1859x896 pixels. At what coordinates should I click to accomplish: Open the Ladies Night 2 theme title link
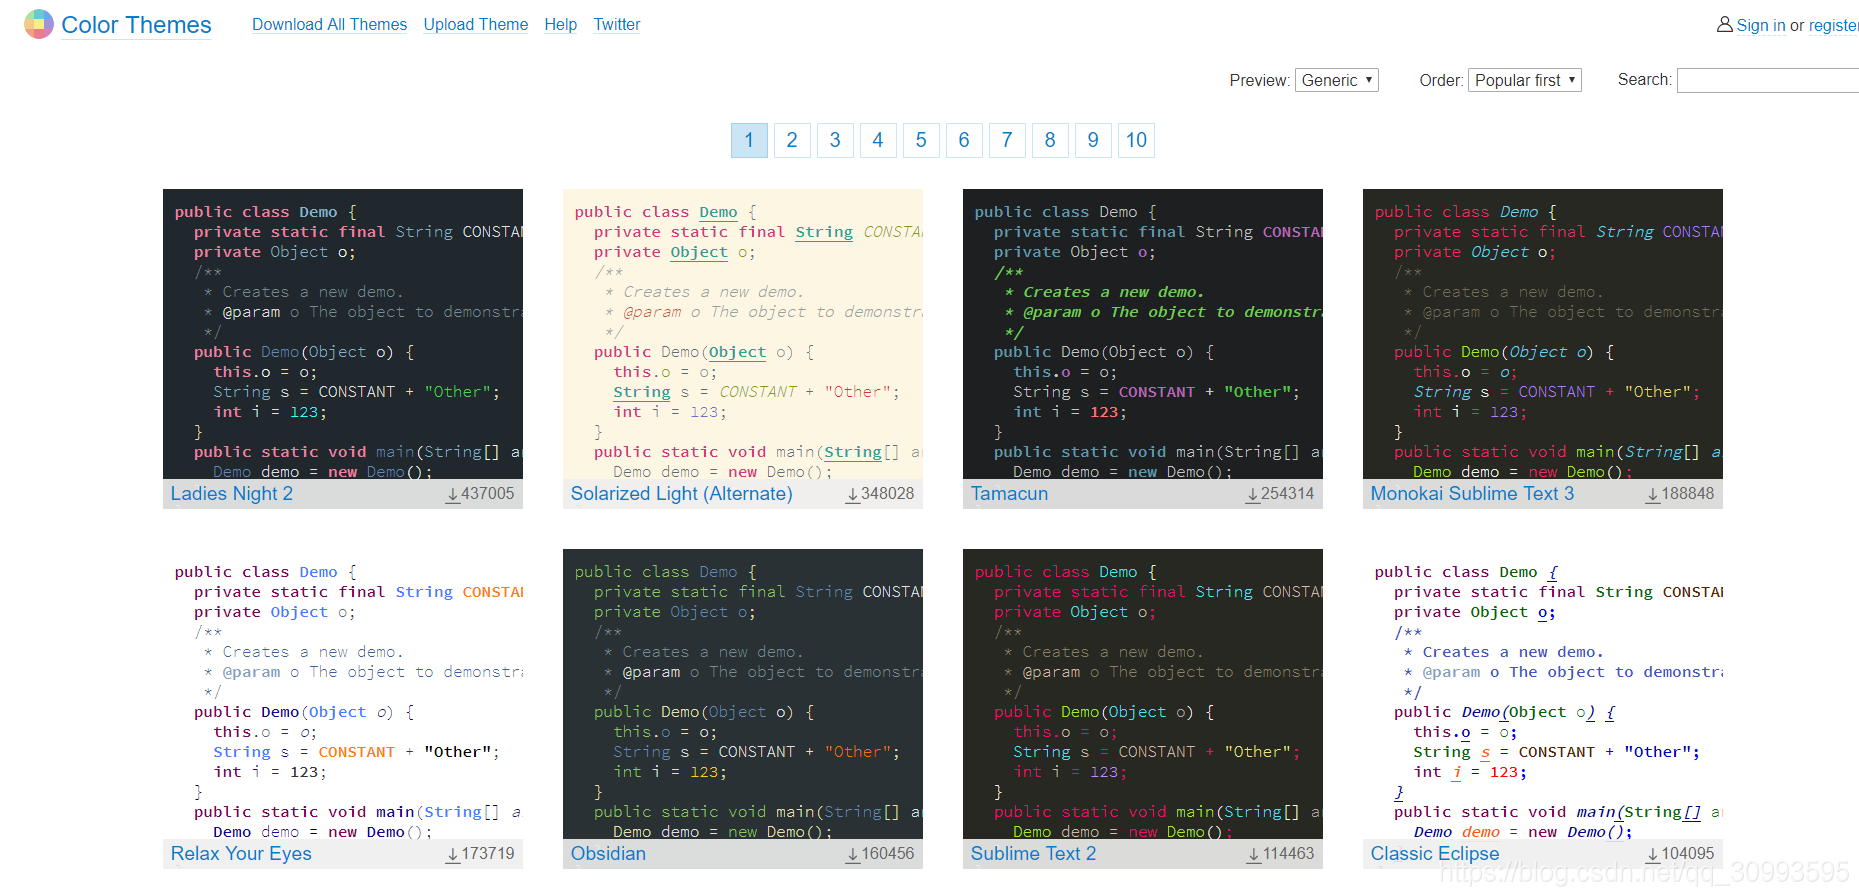click(232, 494)
